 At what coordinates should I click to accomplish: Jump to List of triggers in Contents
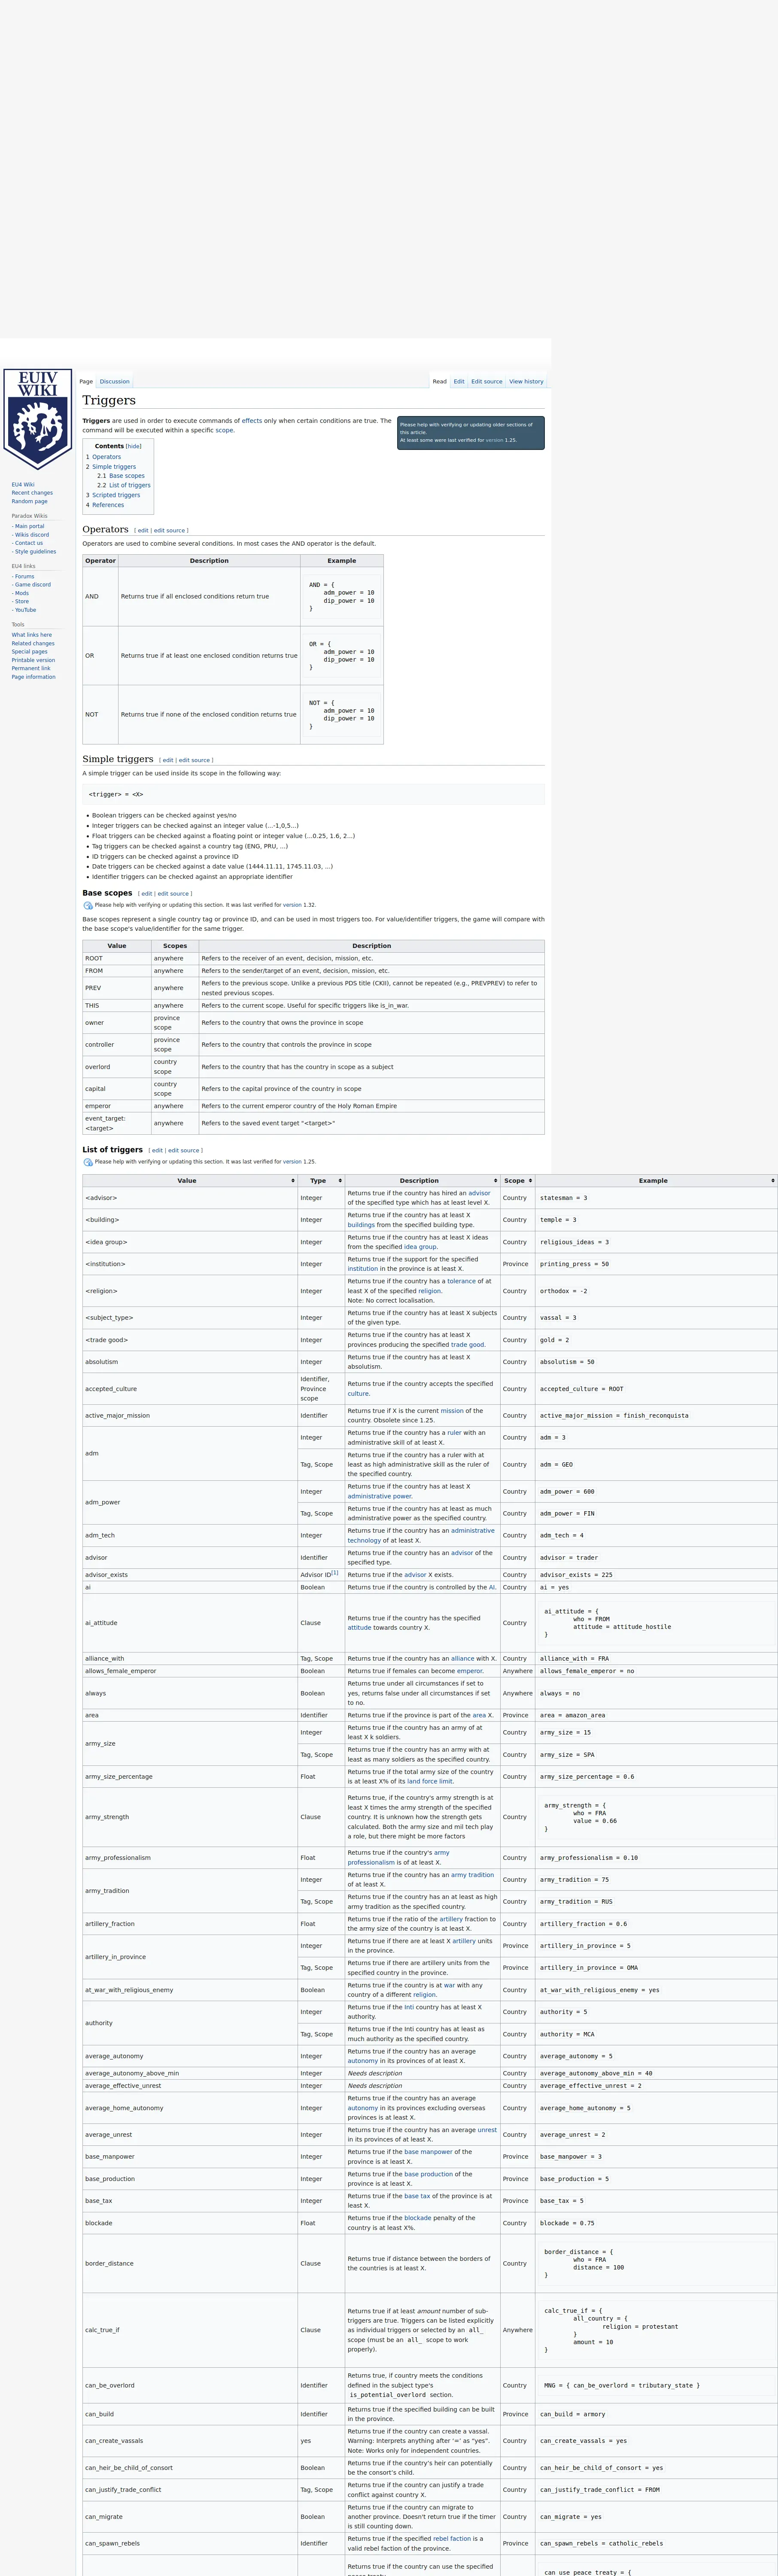tap(124, 486)
